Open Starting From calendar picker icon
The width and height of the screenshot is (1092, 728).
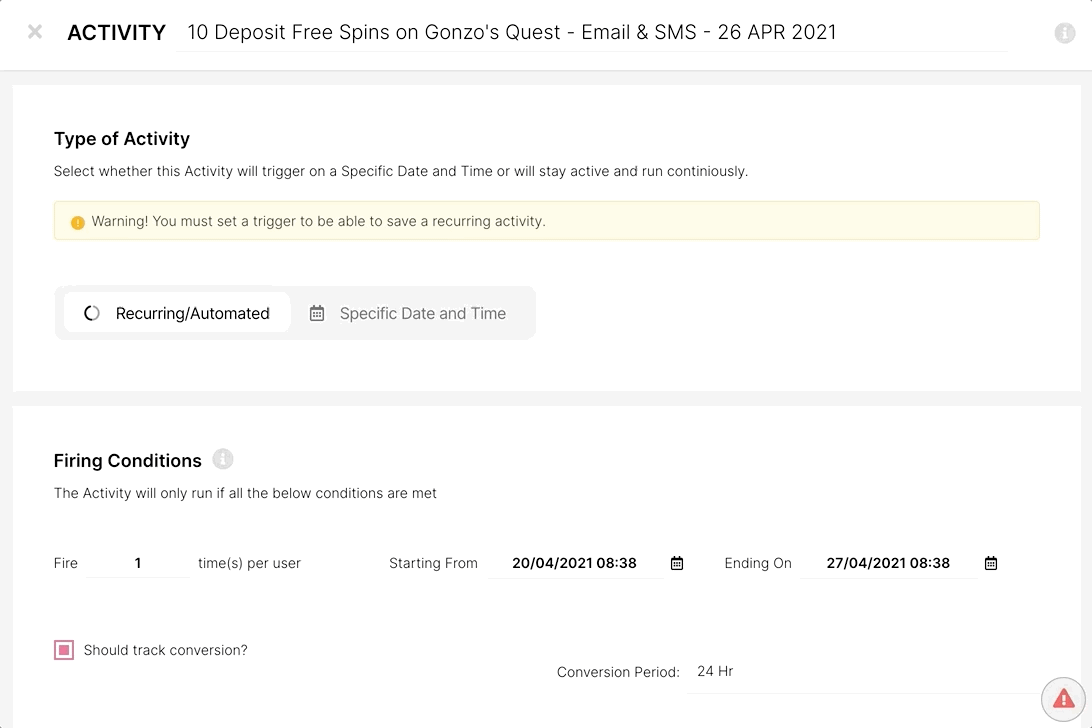pos(677,563)
